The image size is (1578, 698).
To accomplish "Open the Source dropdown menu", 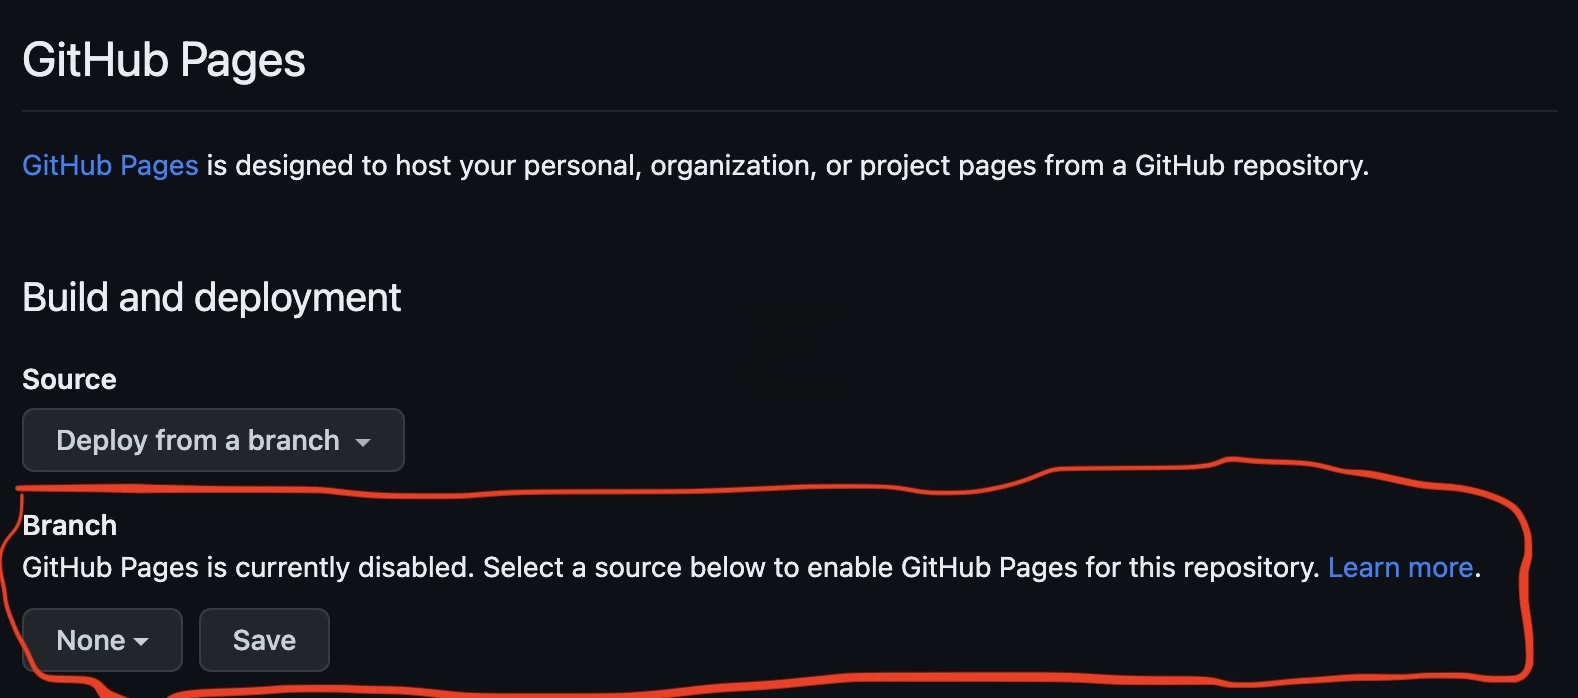I will pos(212,440).
